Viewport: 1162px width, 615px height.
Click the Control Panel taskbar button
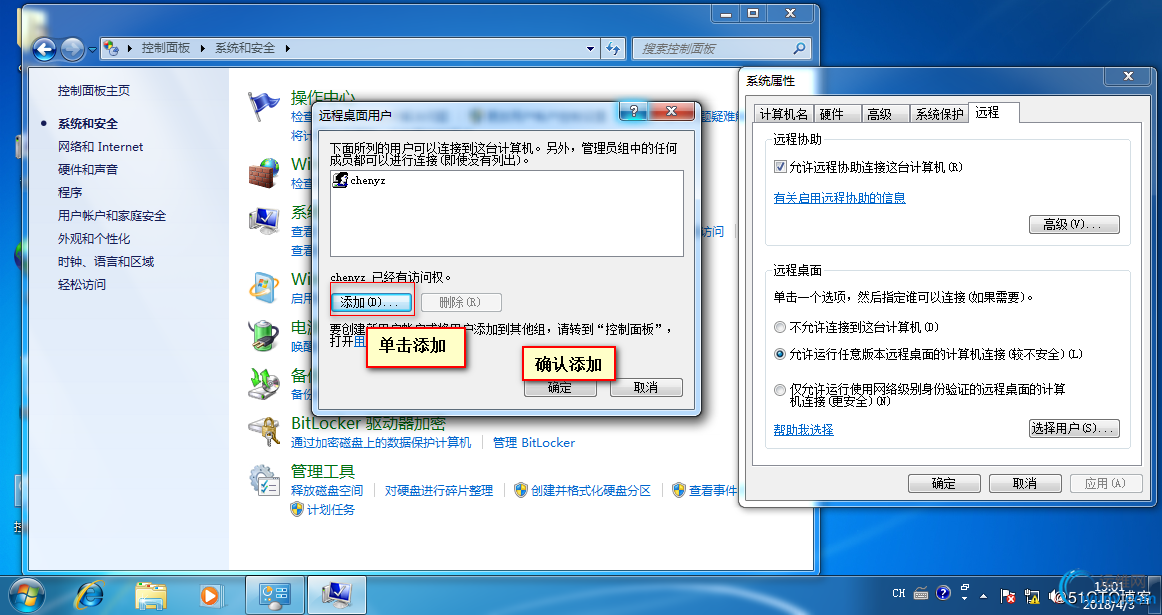pyautogui.click(x=274, y=595)
